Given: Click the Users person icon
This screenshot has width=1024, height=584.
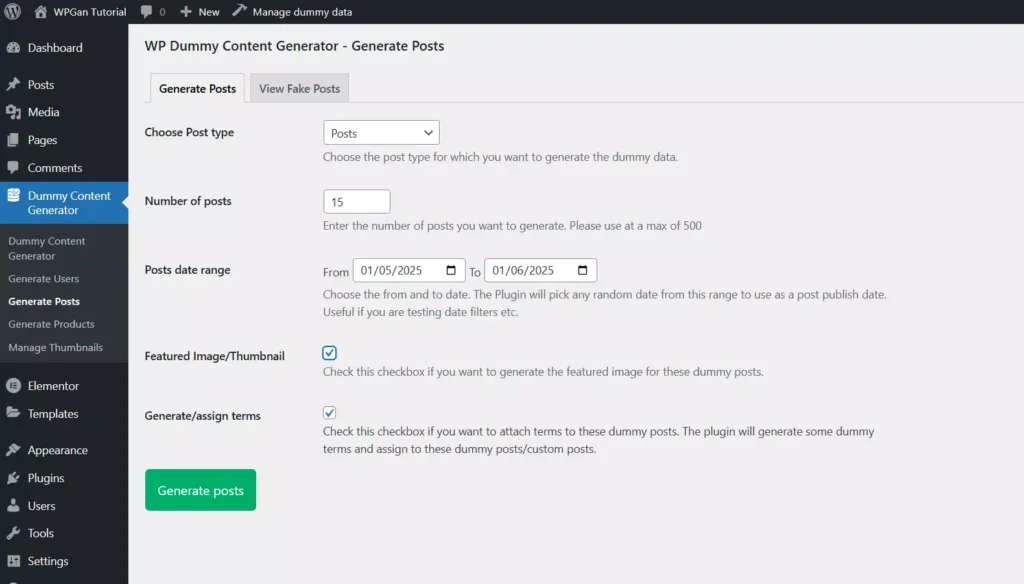Looking at the screenshot, I should click(13, 506).
